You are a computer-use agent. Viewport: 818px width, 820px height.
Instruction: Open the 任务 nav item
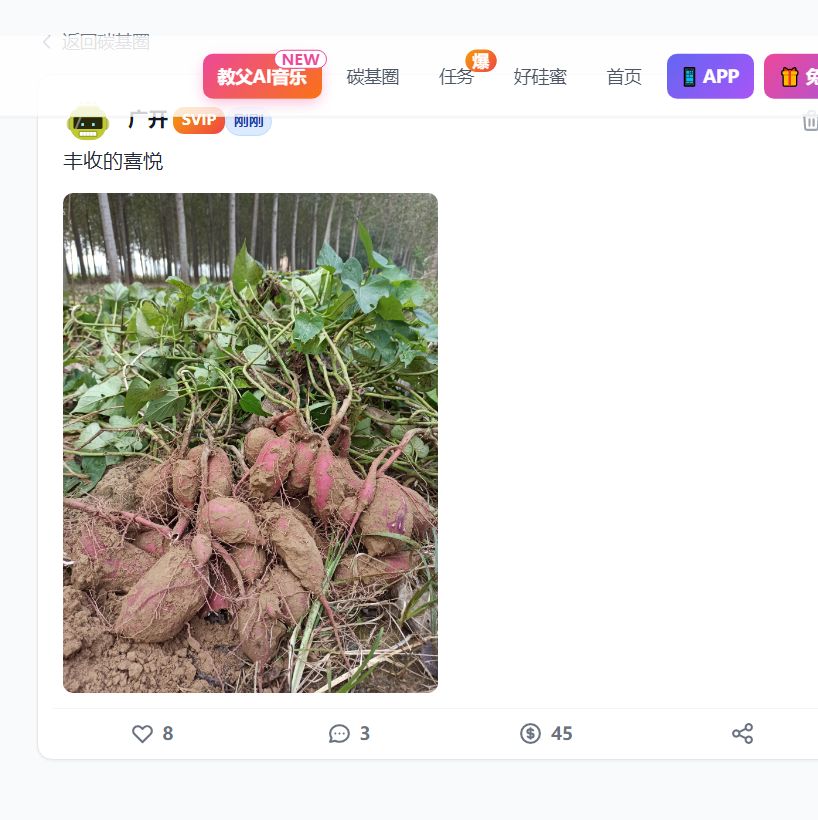(456, 77)
